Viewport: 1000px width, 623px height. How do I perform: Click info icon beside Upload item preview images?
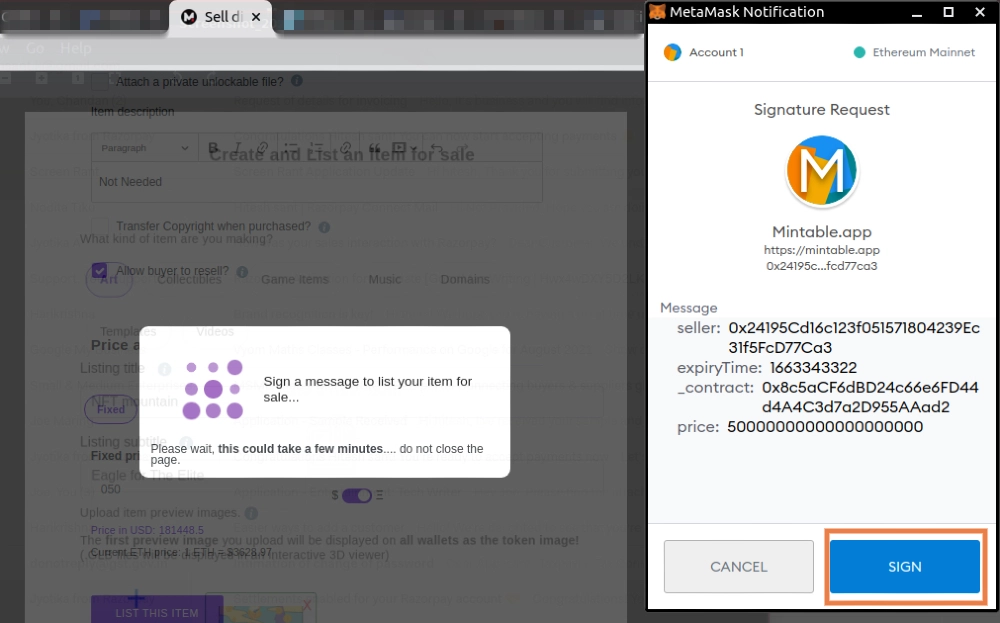tap(251, 513)
